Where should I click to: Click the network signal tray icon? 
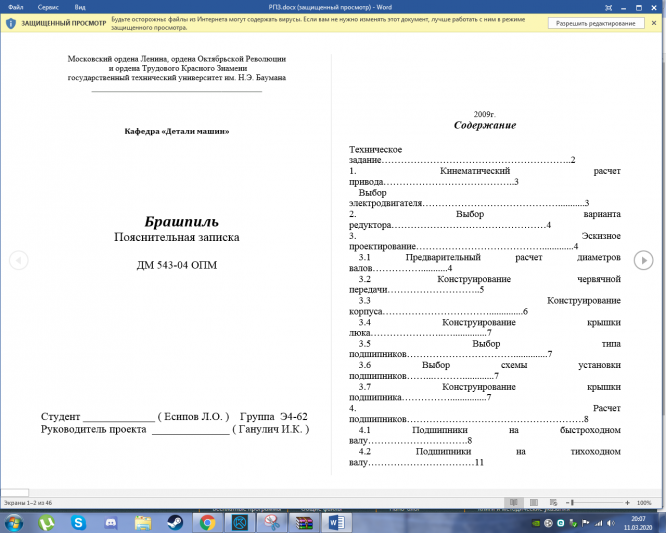click(x=598, y=523)
